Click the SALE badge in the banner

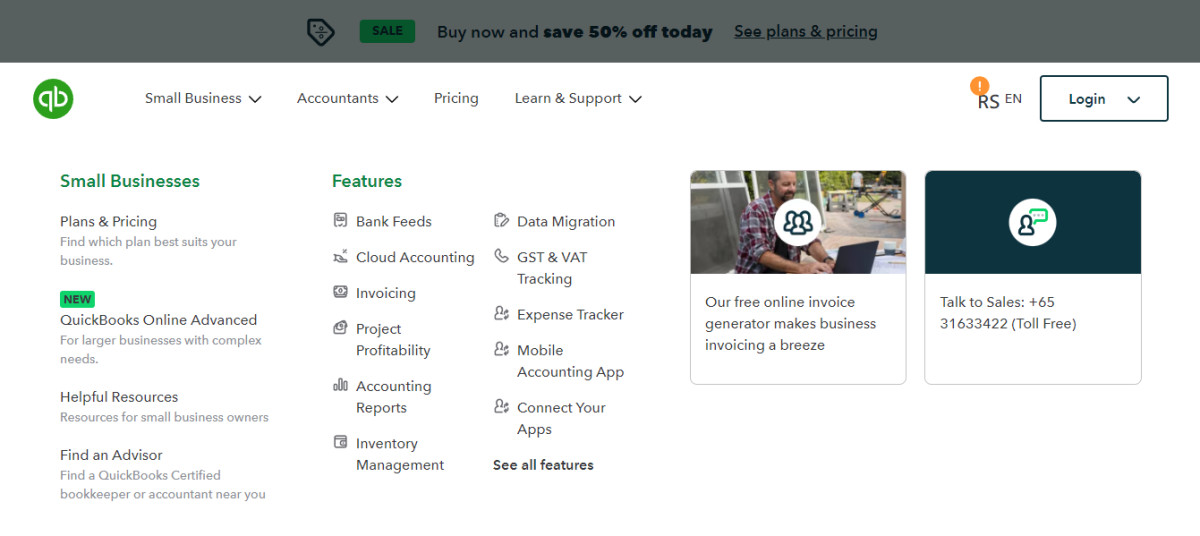pos(387,31)
